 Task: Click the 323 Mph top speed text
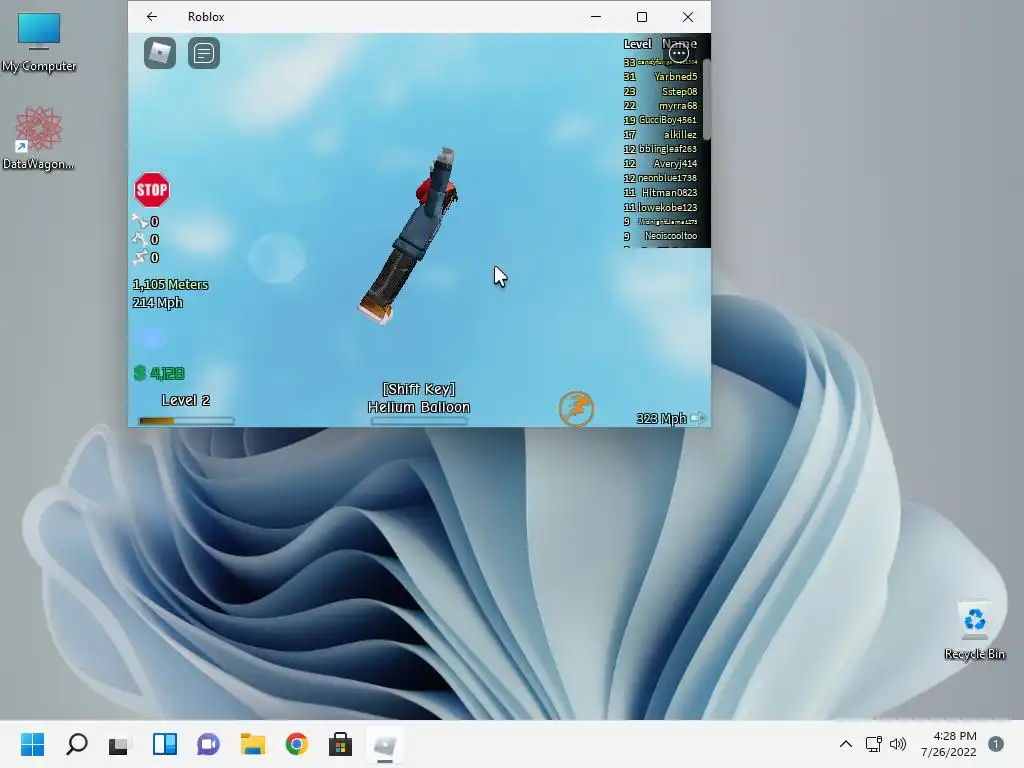[x=662, y=418]
